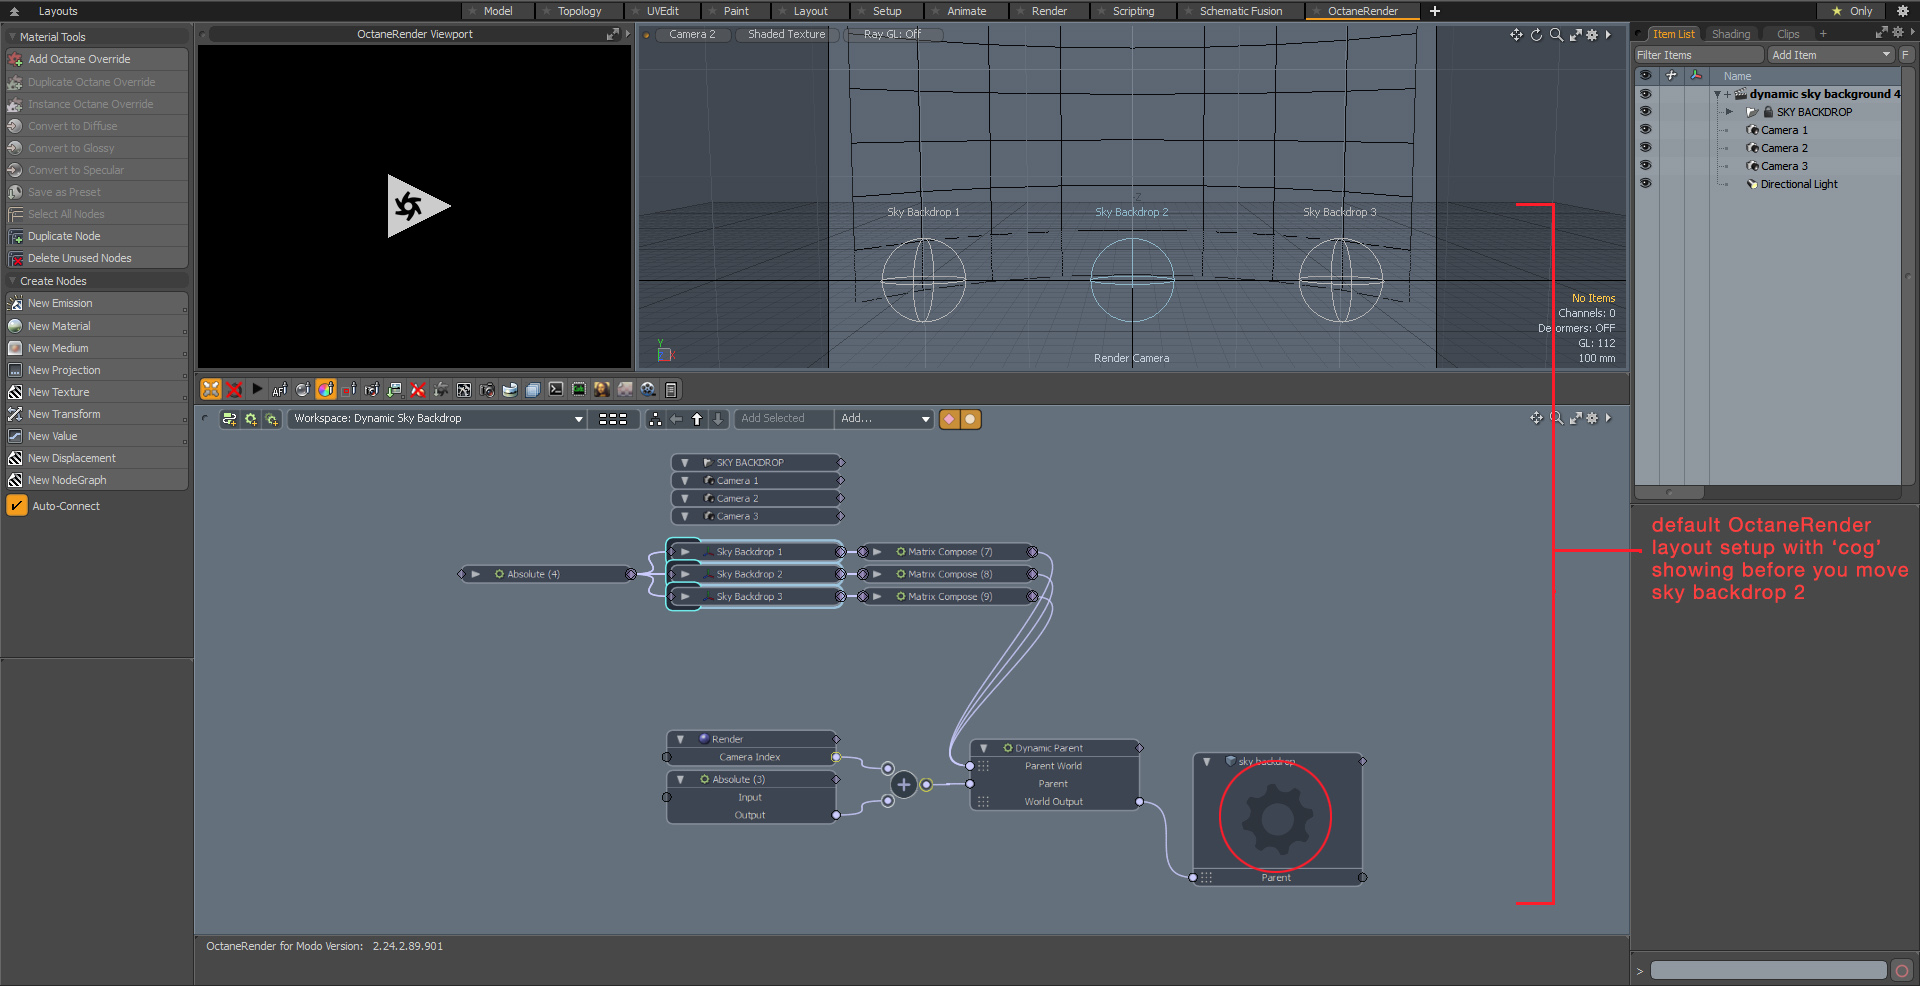Click the black play arrow in Octane toolbar

[257, 389]
